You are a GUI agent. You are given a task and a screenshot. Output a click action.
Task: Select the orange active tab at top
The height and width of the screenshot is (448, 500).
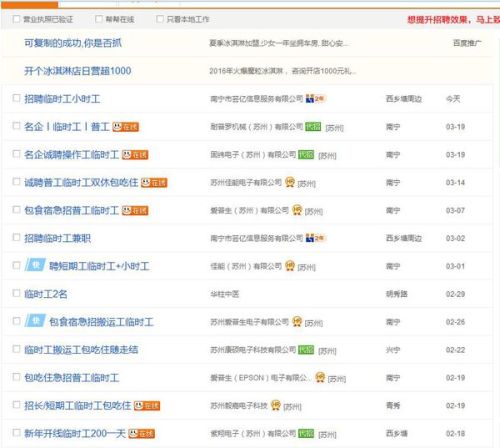coord(29,5)
